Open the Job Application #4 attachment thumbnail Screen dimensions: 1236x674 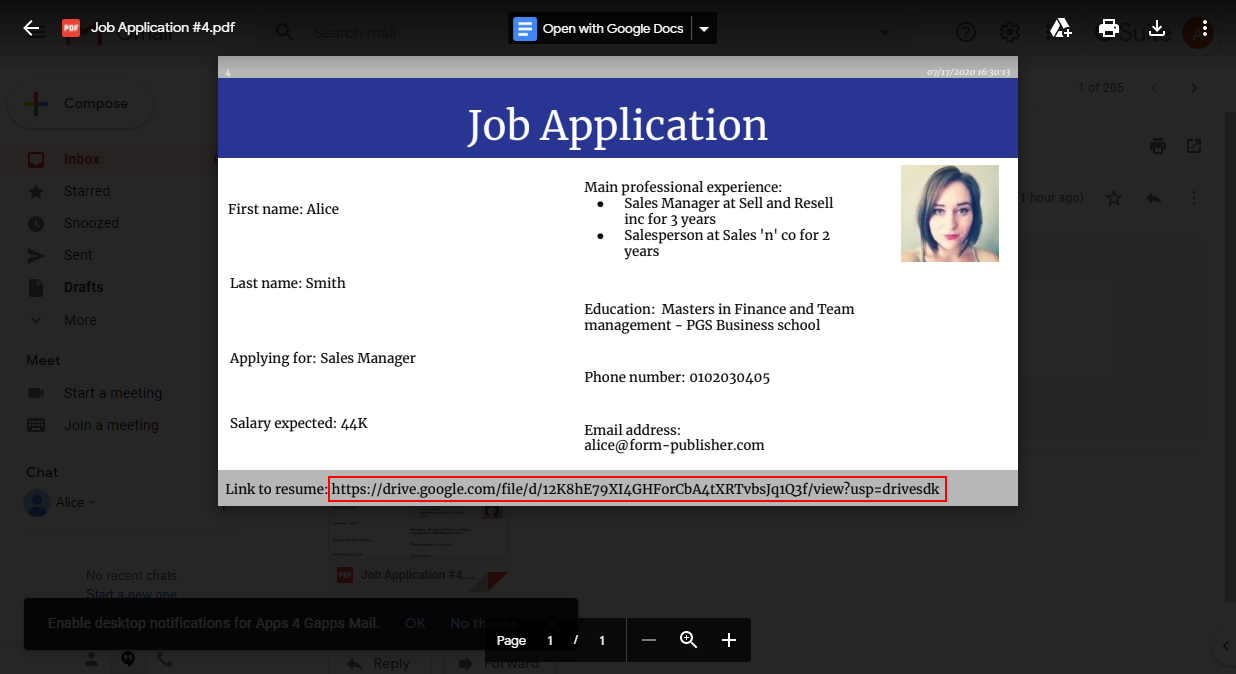click(x=418, y=550)
